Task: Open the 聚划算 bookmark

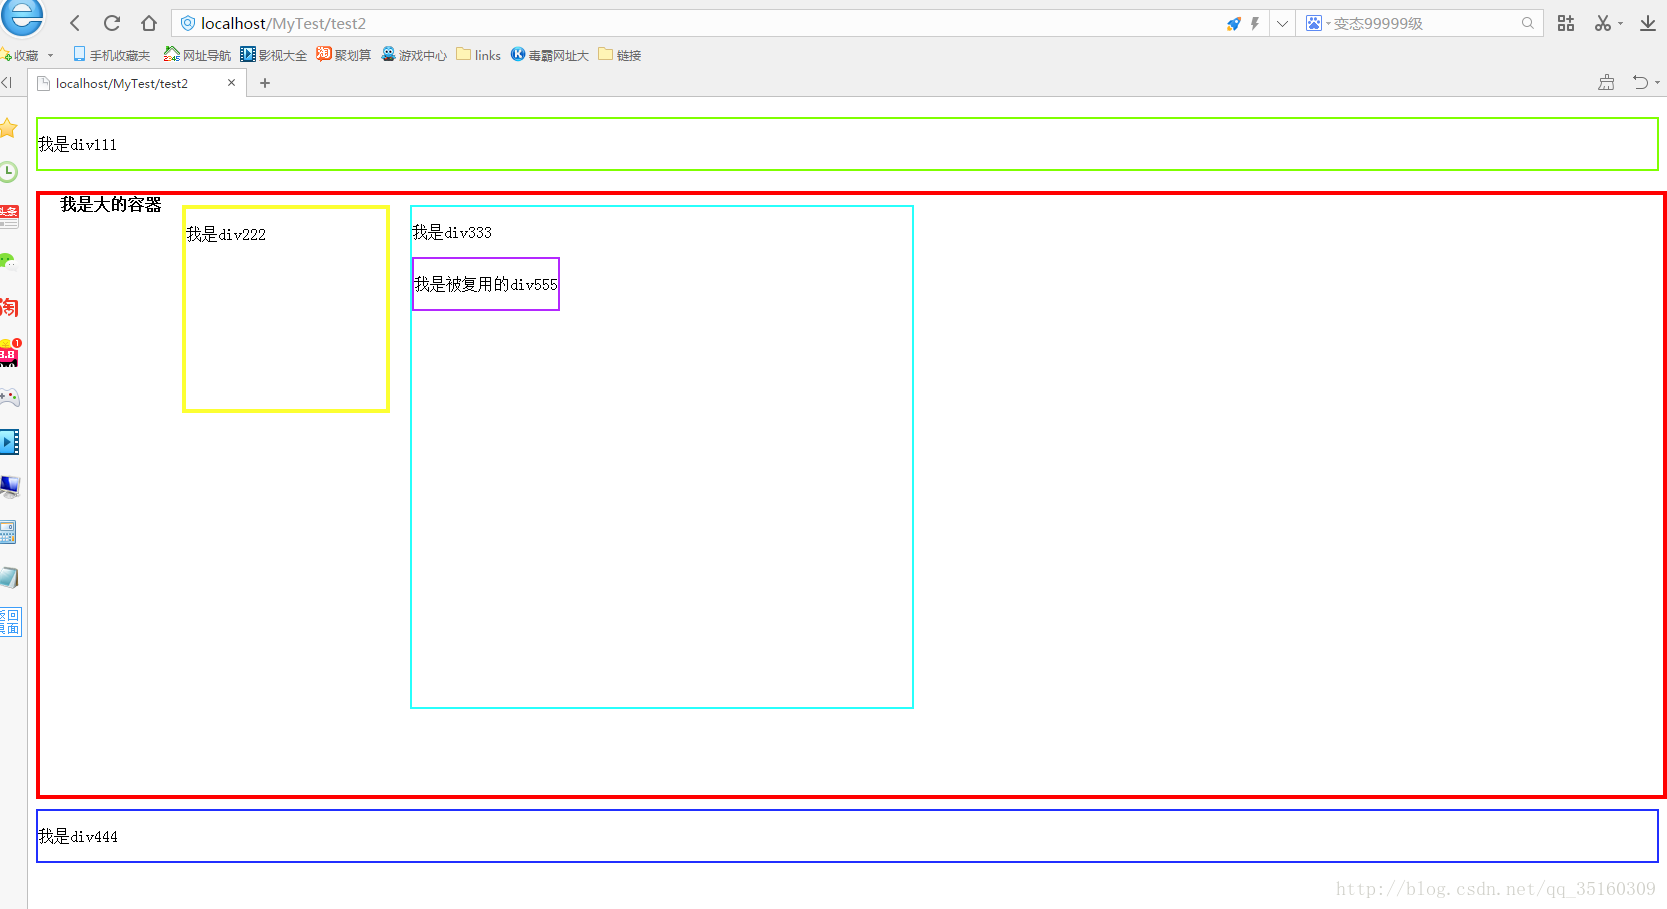Action: pos(344,55)
